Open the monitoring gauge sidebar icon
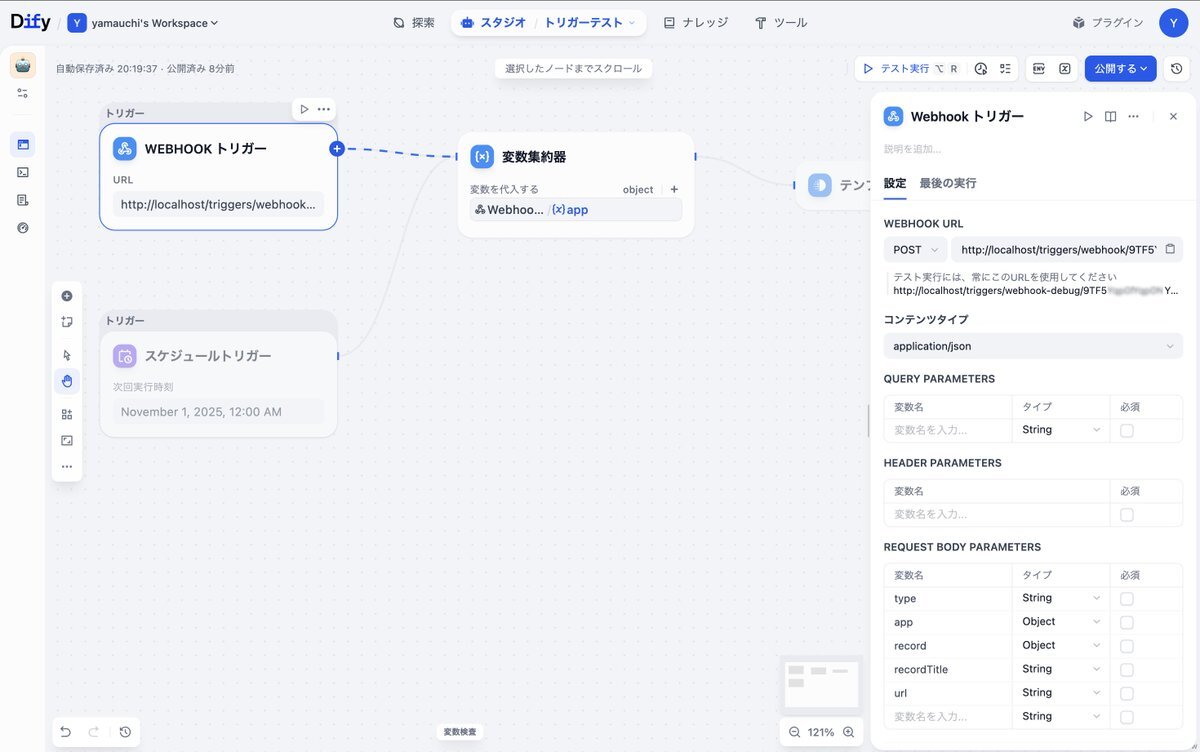Viewport: 1200px width, 752px height. point(23,227)
